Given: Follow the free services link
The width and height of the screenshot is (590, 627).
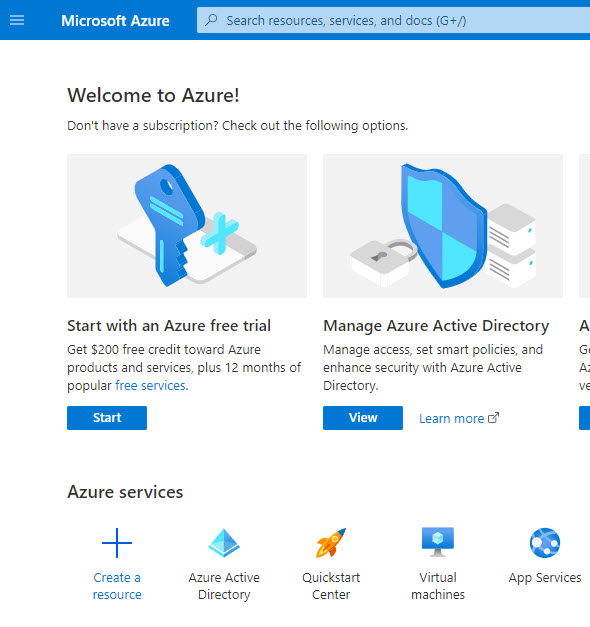Looking at the screenshot, I should 150,385.
